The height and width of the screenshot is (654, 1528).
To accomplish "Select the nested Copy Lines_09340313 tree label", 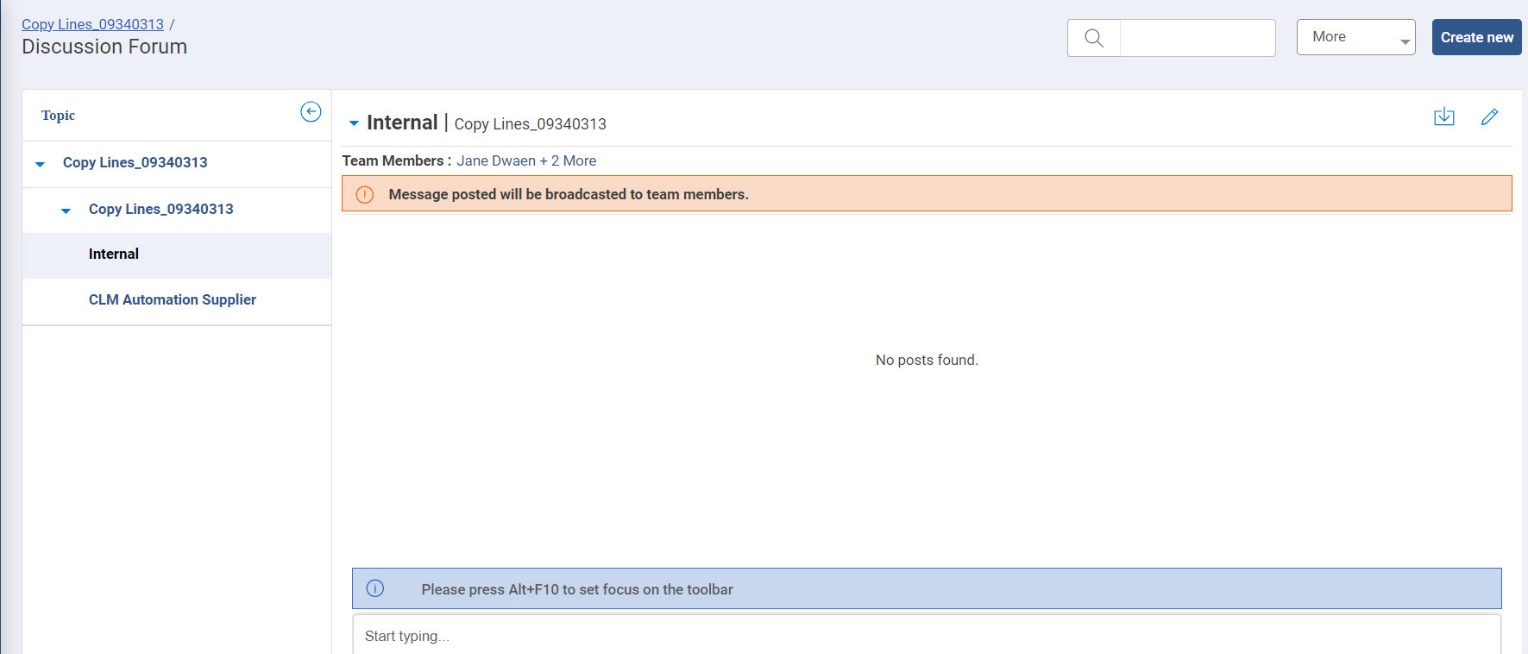I will (x=161, y=209).
